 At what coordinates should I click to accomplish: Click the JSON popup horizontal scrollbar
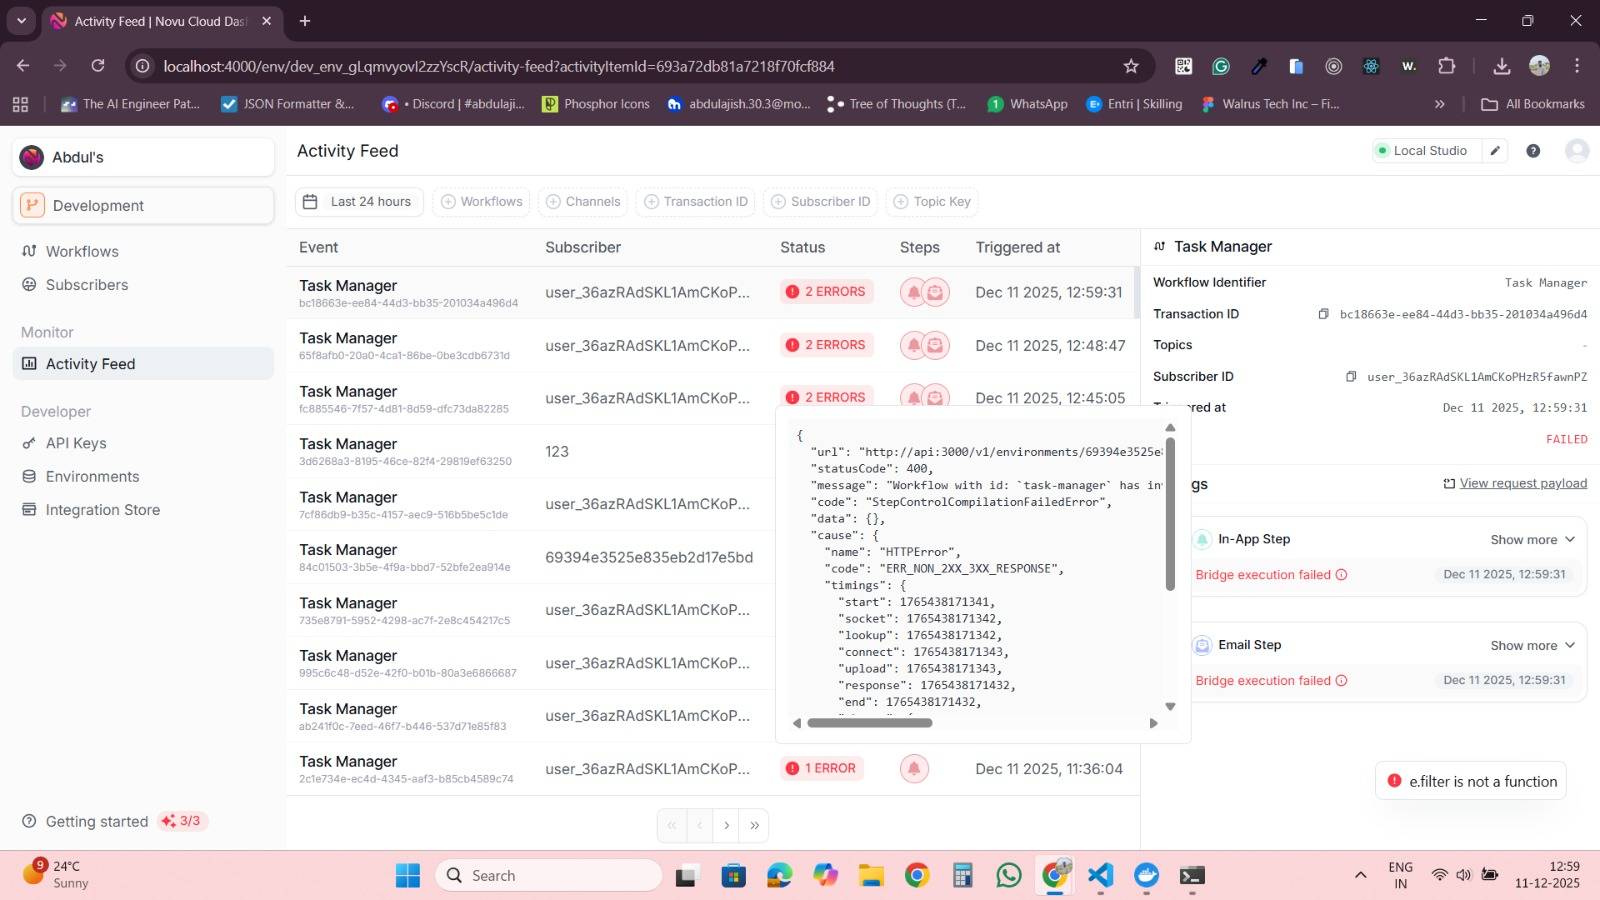coord(870,723)
